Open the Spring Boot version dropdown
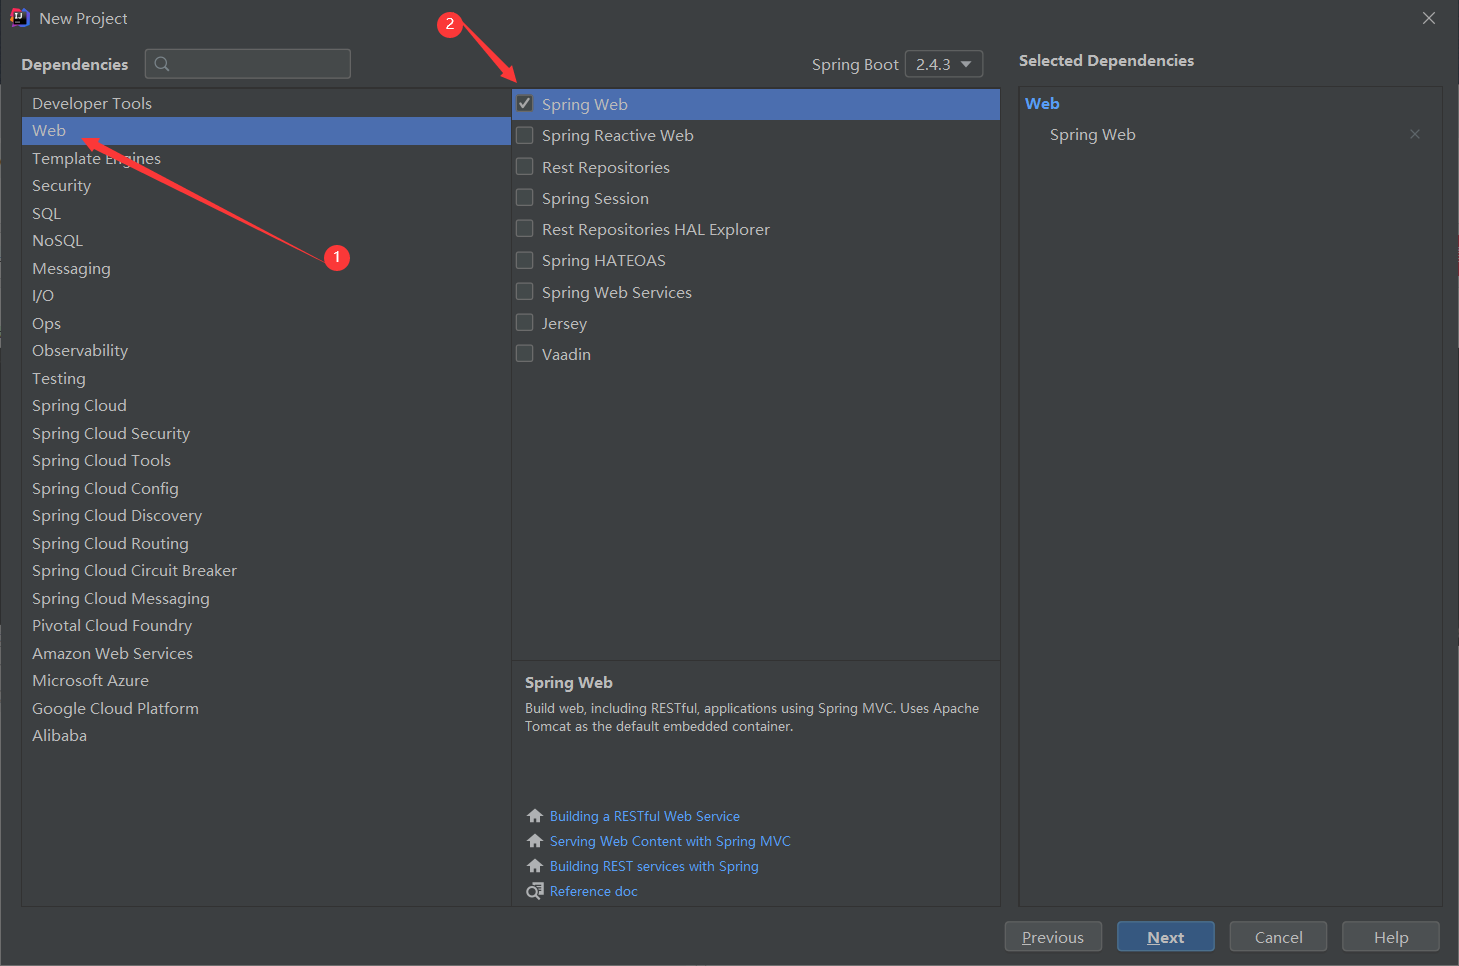The height and width of the screenshot is (966, 1459). [x=944, y=64]
